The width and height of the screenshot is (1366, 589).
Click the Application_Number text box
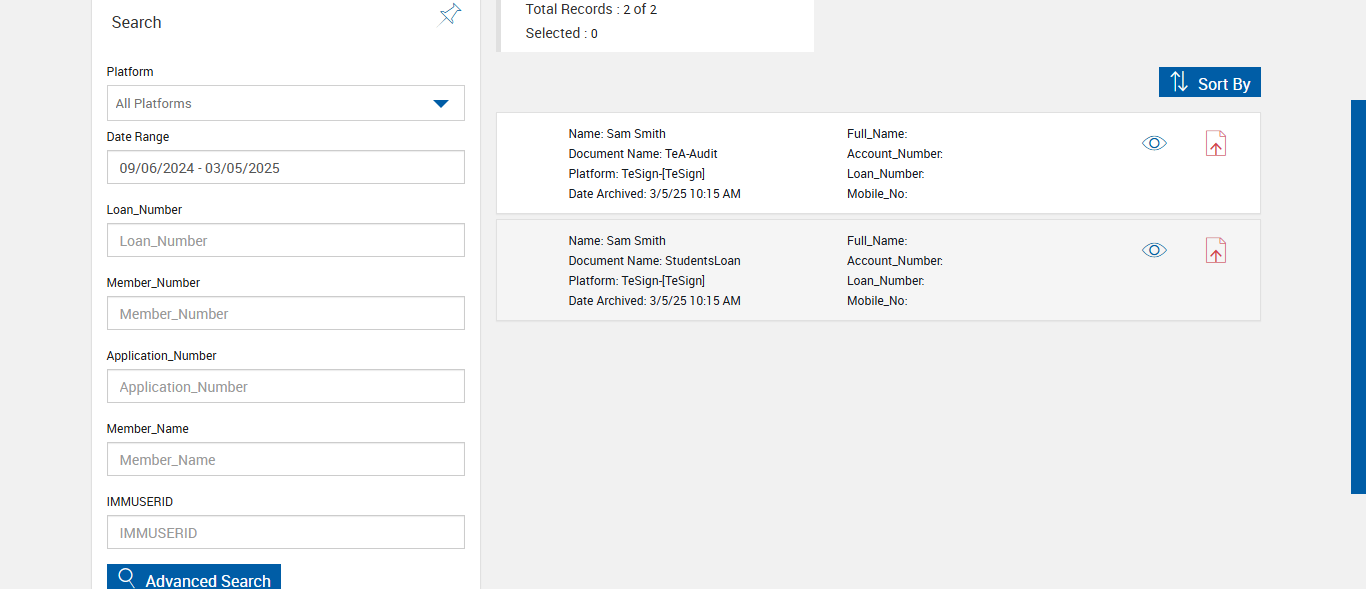285,387
